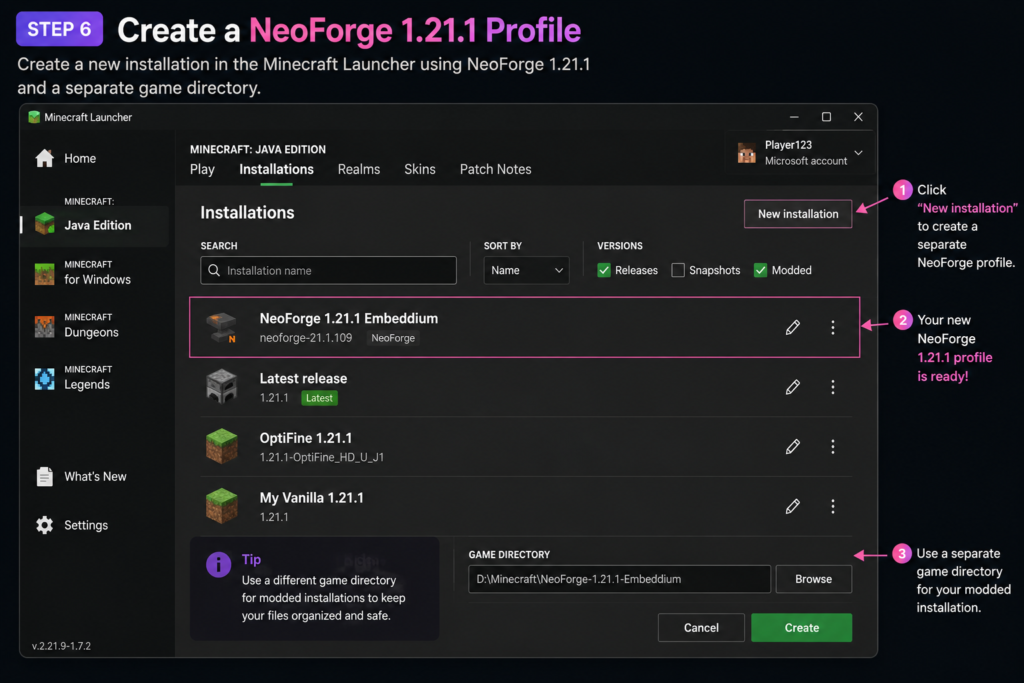The image size is (1024, 683).
Task: Click the My Vanilla 1.21.1 grass block icon
Action: pyautogui.click(x=221, y=506)
